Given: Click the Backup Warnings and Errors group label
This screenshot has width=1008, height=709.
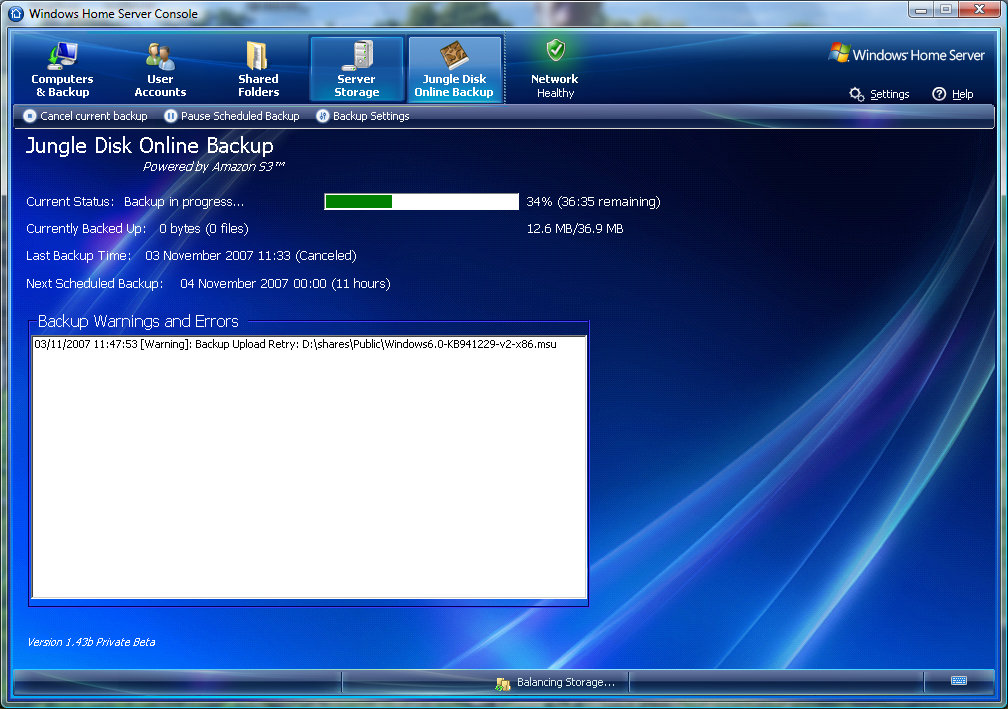Looking at the screenshot, I should pyautogui.click(x=138, y=321).
